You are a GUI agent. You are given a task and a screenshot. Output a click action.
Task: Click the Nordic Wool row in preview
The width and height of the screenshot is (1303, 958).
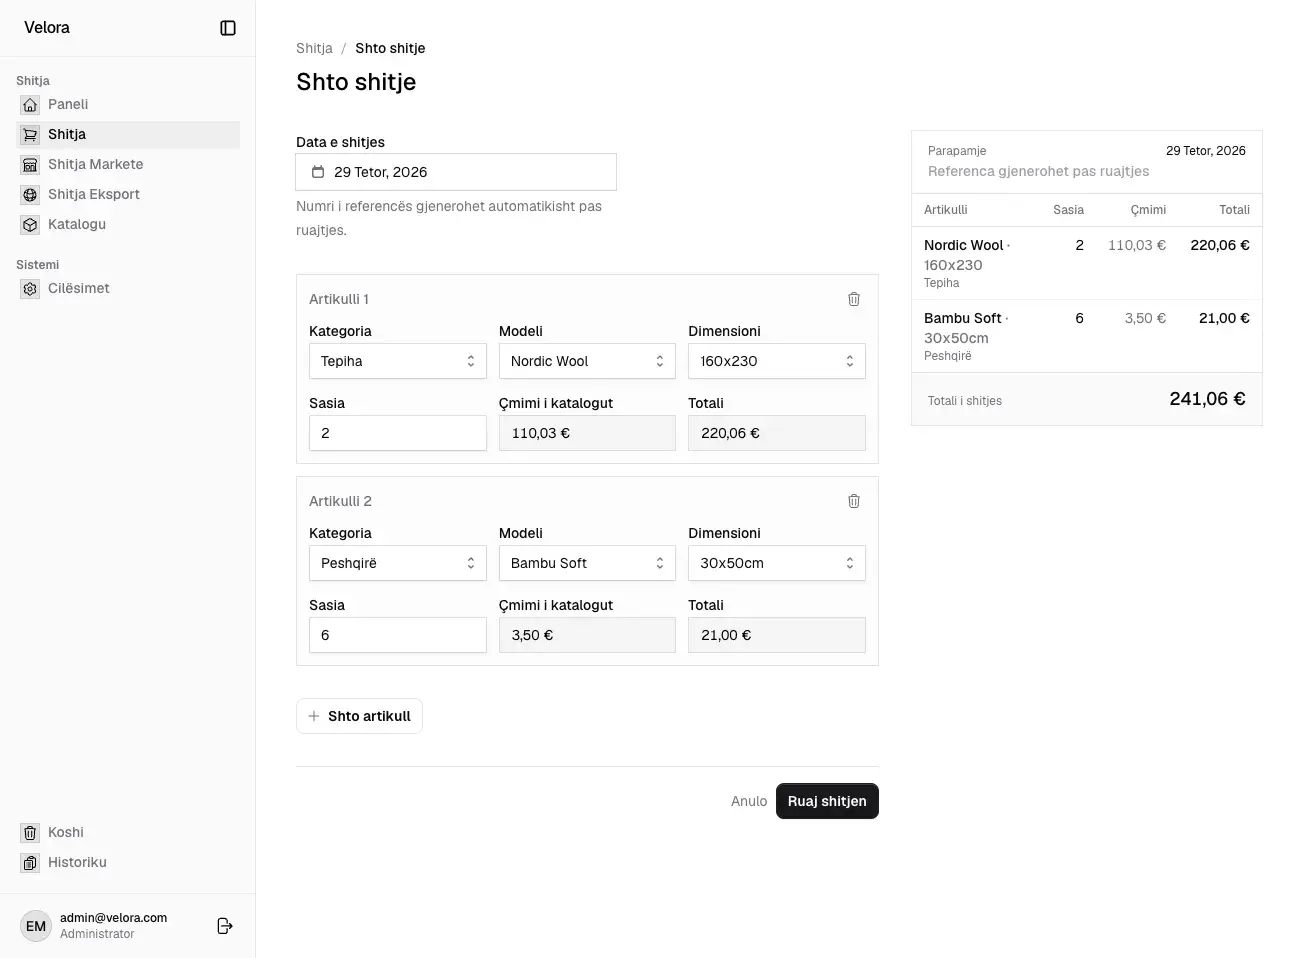[1087, 263]
